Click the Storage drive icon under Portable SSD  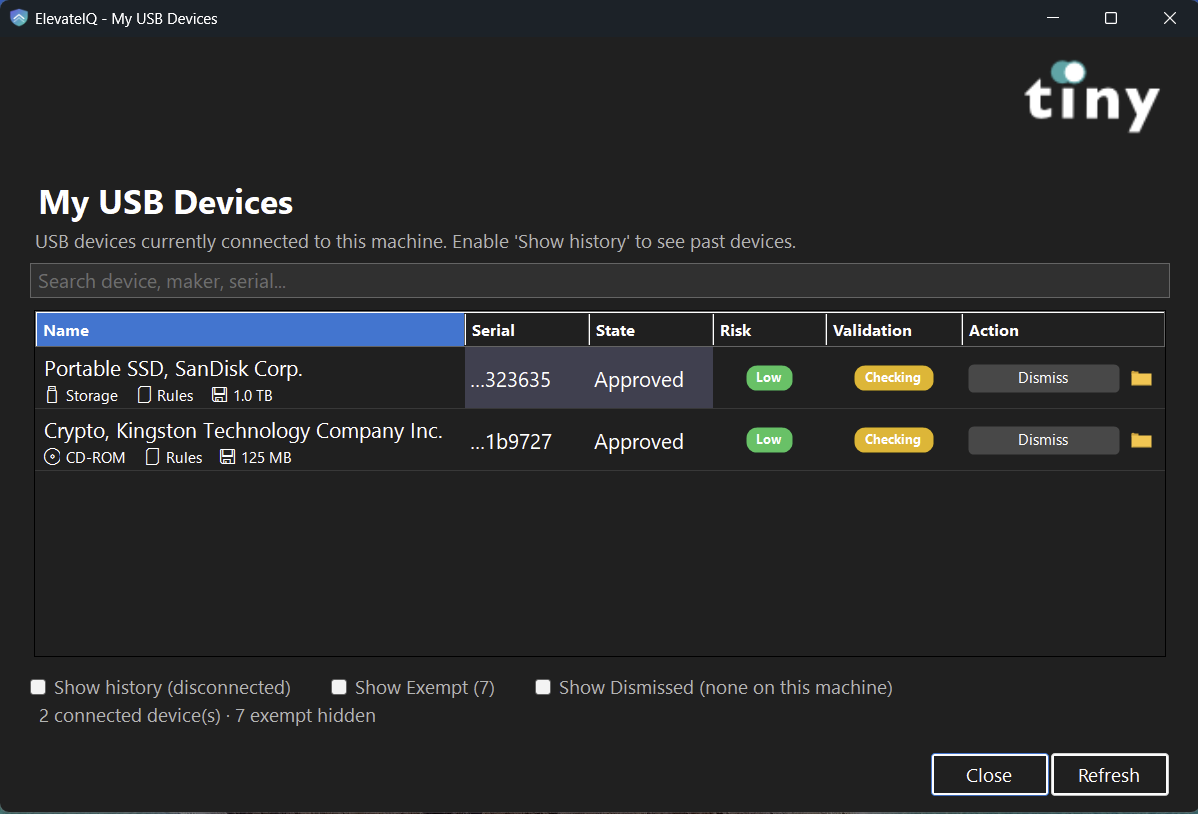52,395
